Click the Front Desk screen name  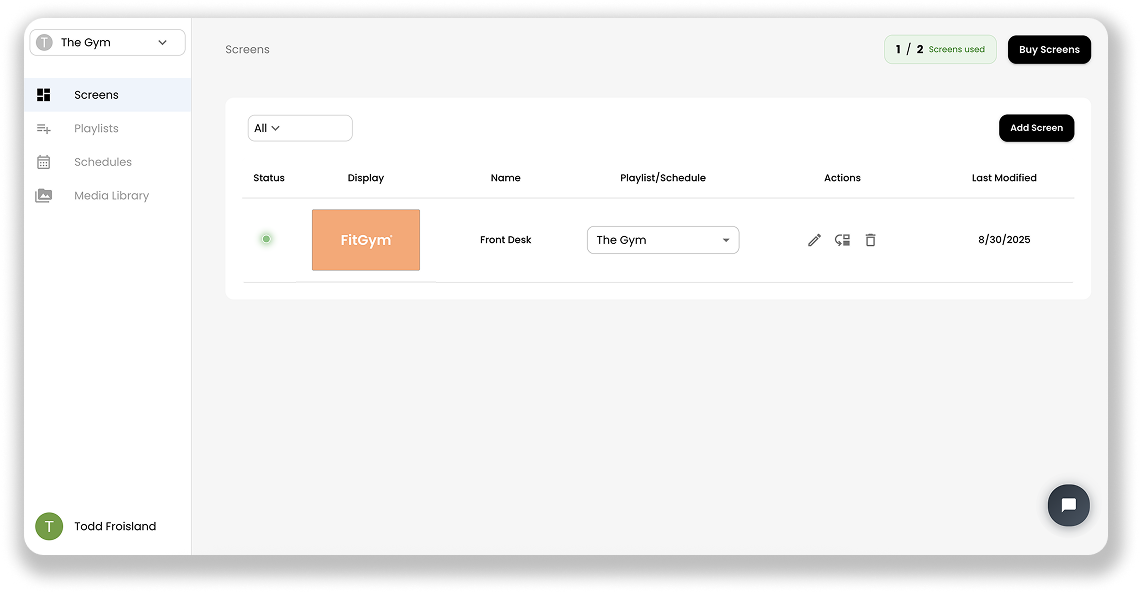505,240
